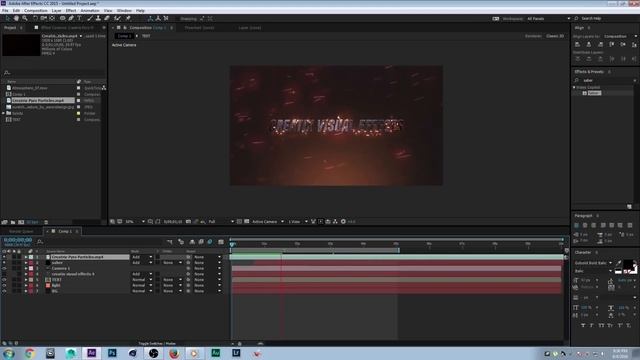640x360 pixels.
Task: Select the Eraser tool
Action: pos(107,18)
